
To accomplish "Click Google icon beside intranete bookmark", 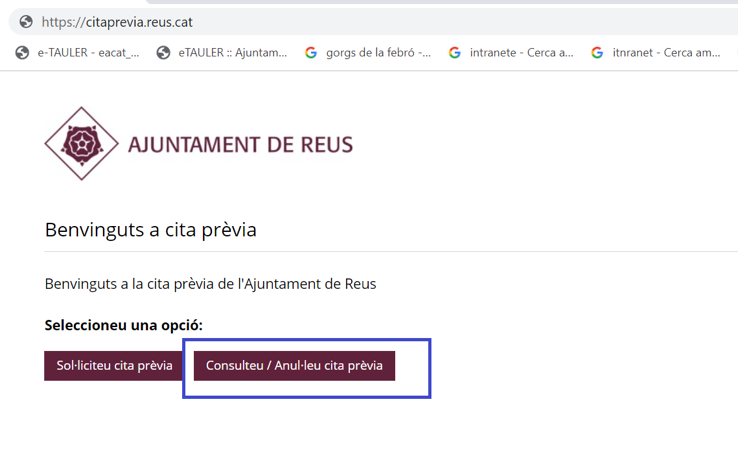I will (x=455, y=53).
